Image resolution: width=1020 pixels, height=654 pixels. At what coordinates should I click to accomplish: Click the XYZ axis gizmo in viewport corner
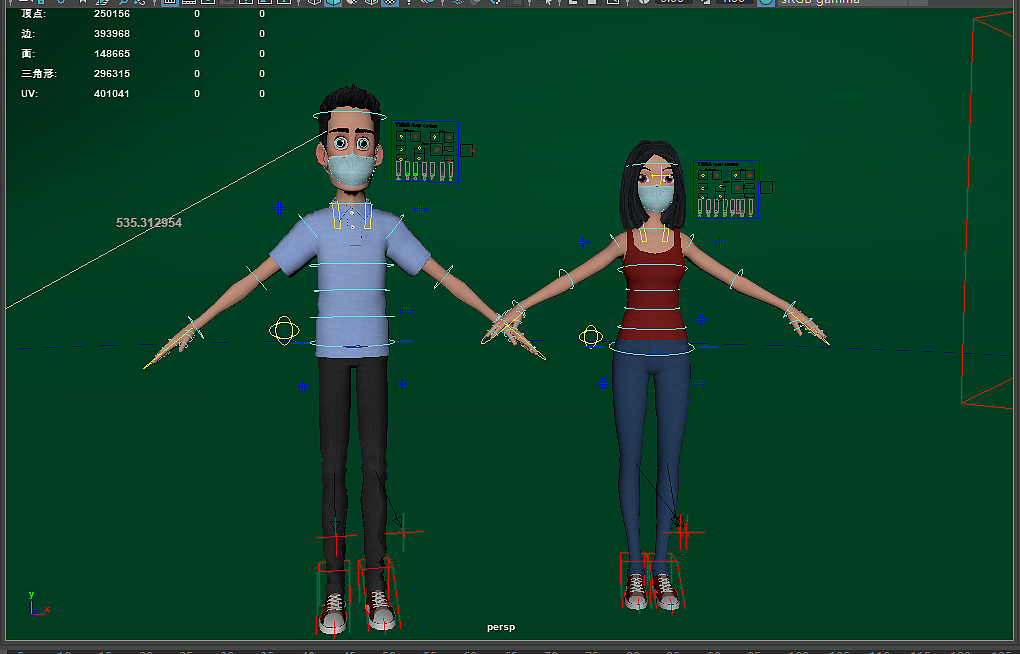pyautogui.click(x=38, y=603)
